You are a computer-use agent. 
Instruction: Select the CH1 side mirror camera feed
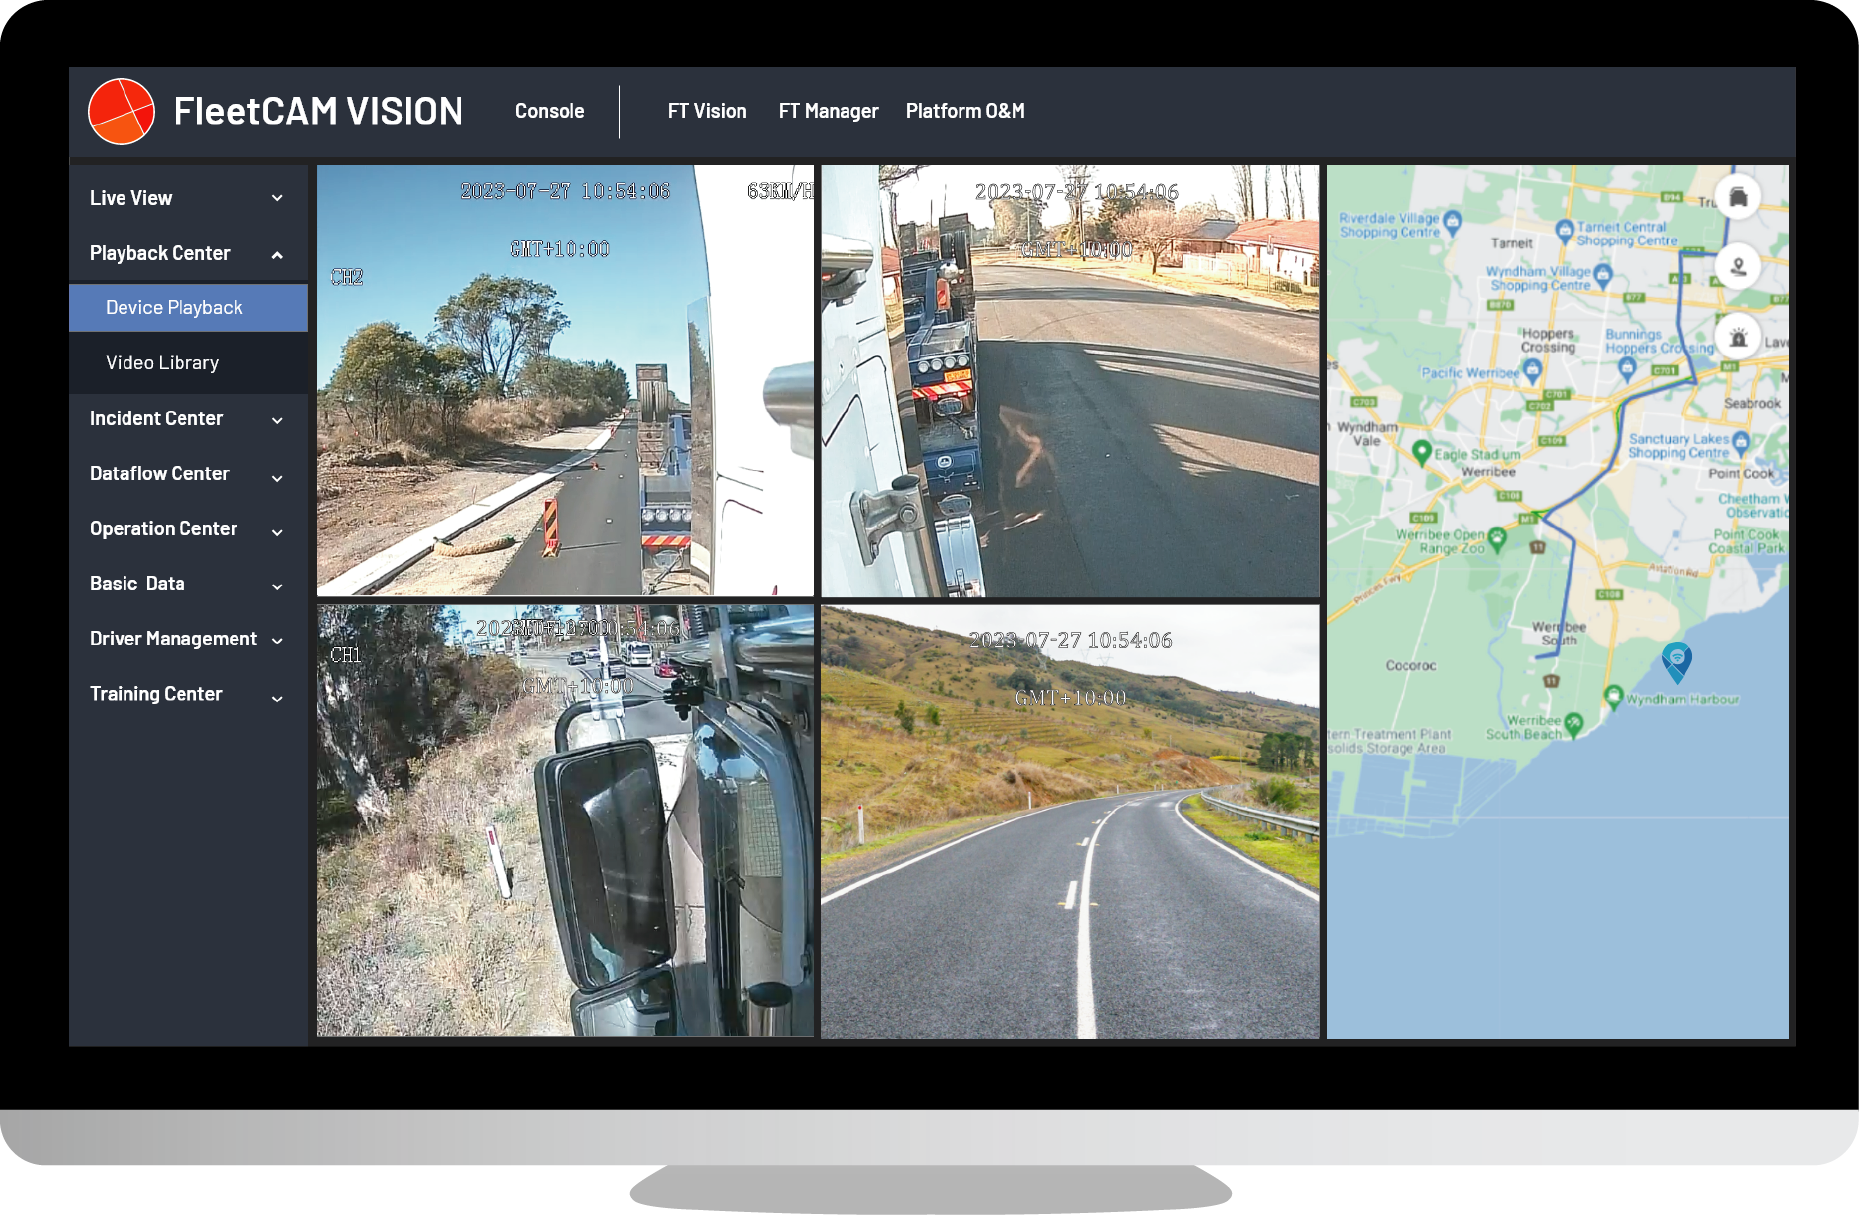pyautogui.click(x=565, y=820)
